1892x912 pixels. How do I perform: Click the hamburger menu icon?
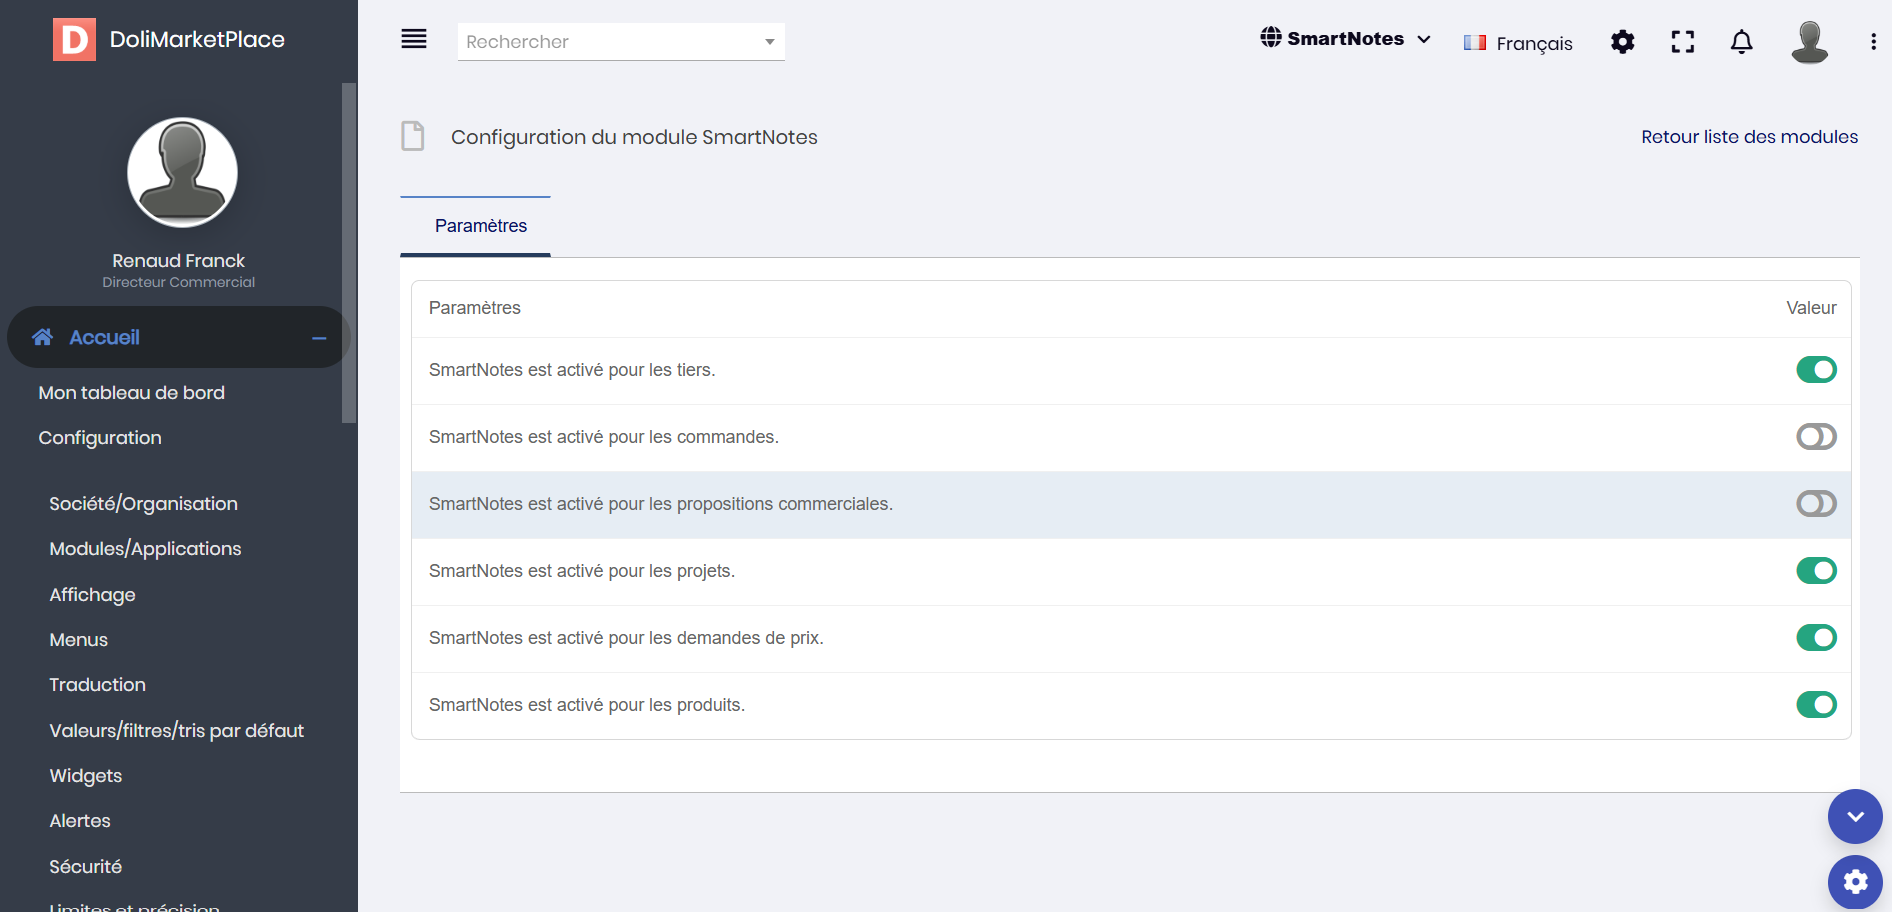[414, 39]
